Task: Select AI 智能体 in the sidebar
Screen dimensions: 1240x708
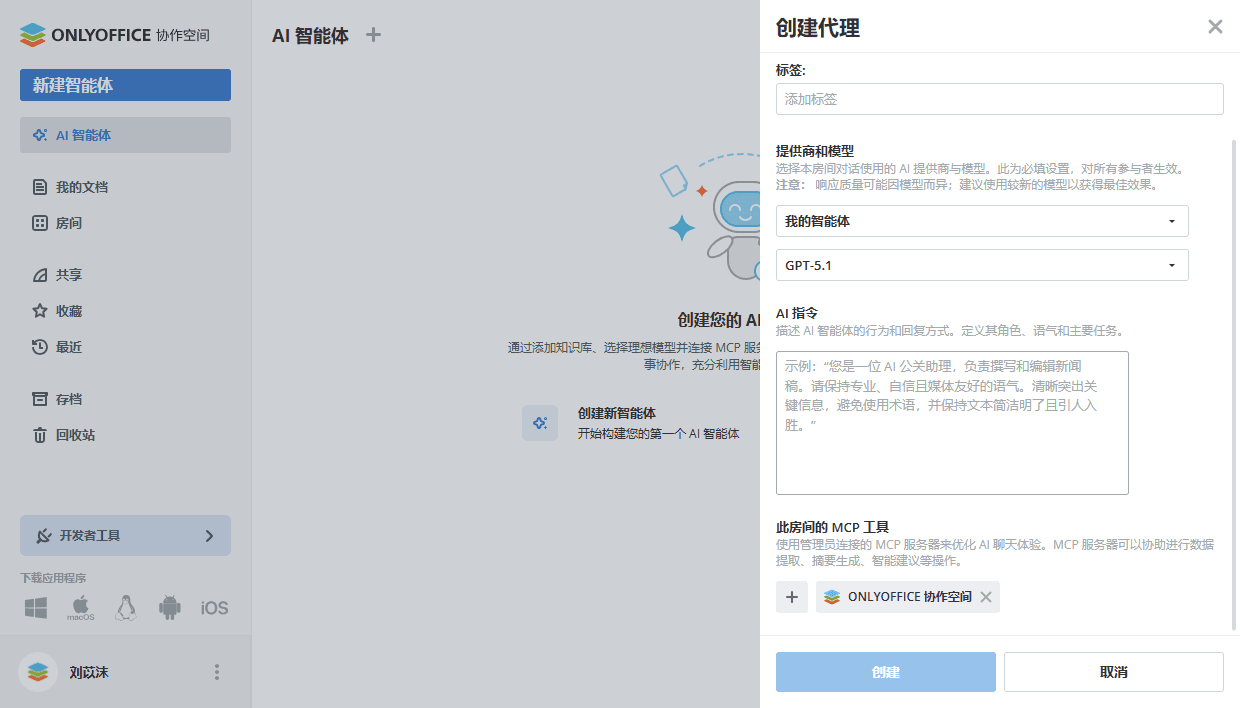Action: (84, 135)
